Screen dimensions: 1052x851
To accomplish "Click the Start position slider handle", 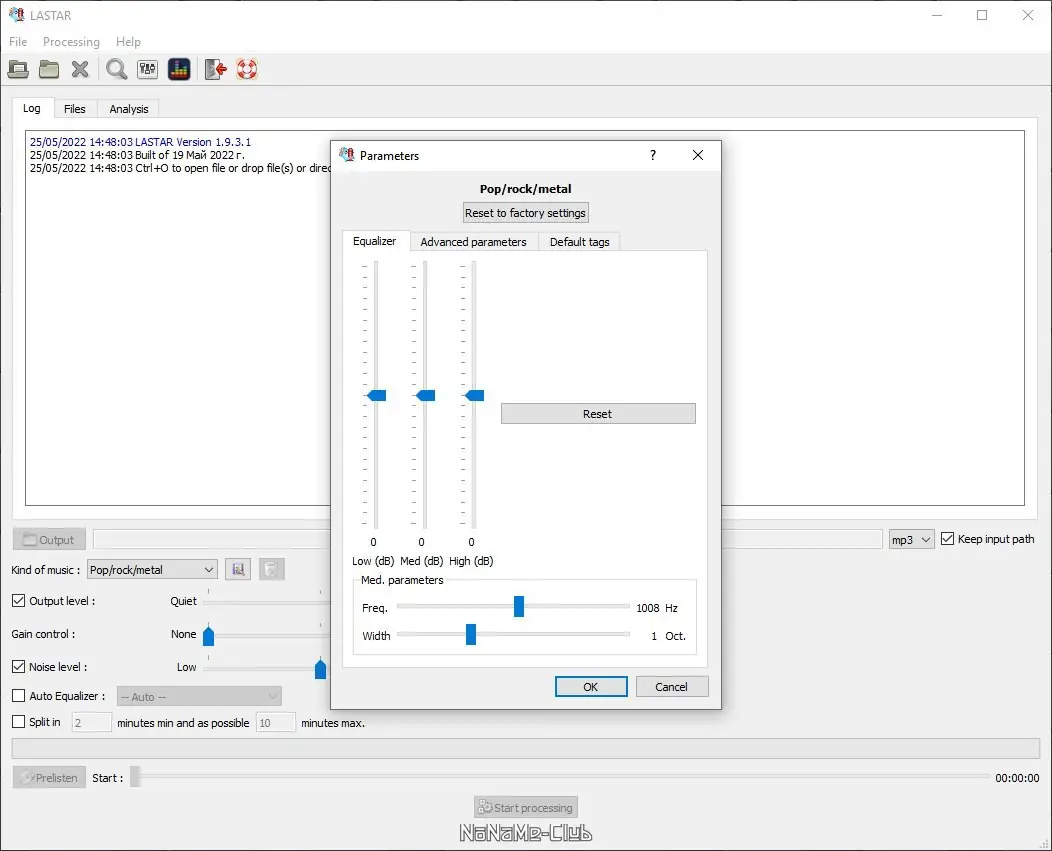I will (x=135, y=777).
